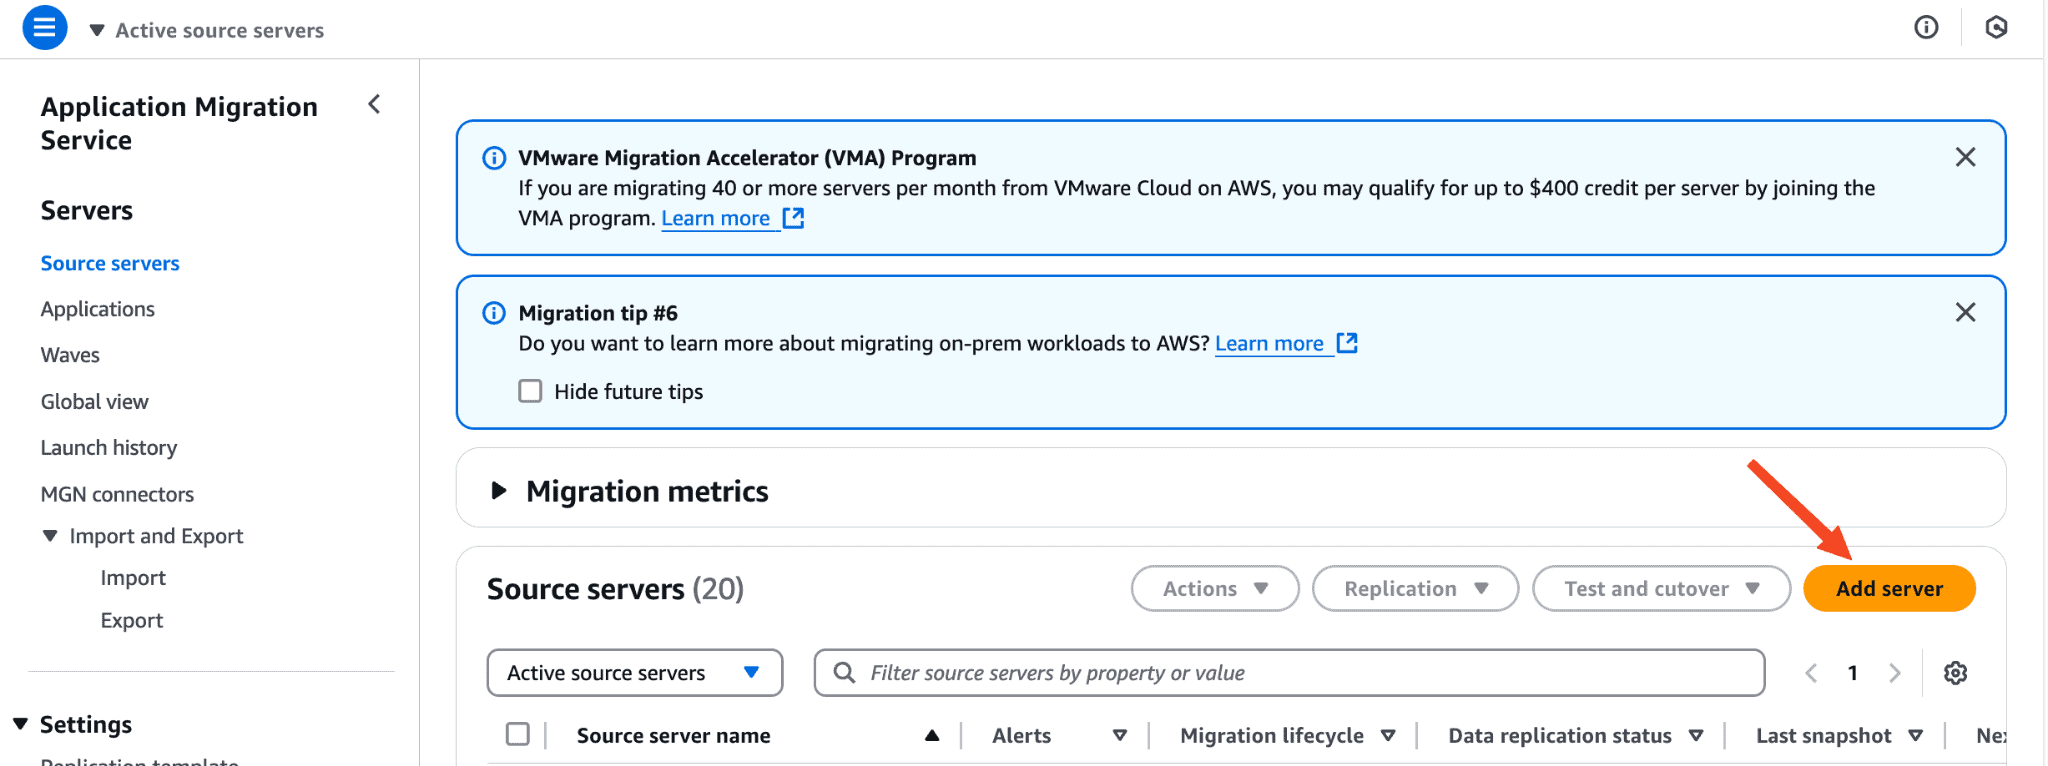Open table preferences gear icon
This screenshot has height=766, width=2048.
pos(1955,673)
